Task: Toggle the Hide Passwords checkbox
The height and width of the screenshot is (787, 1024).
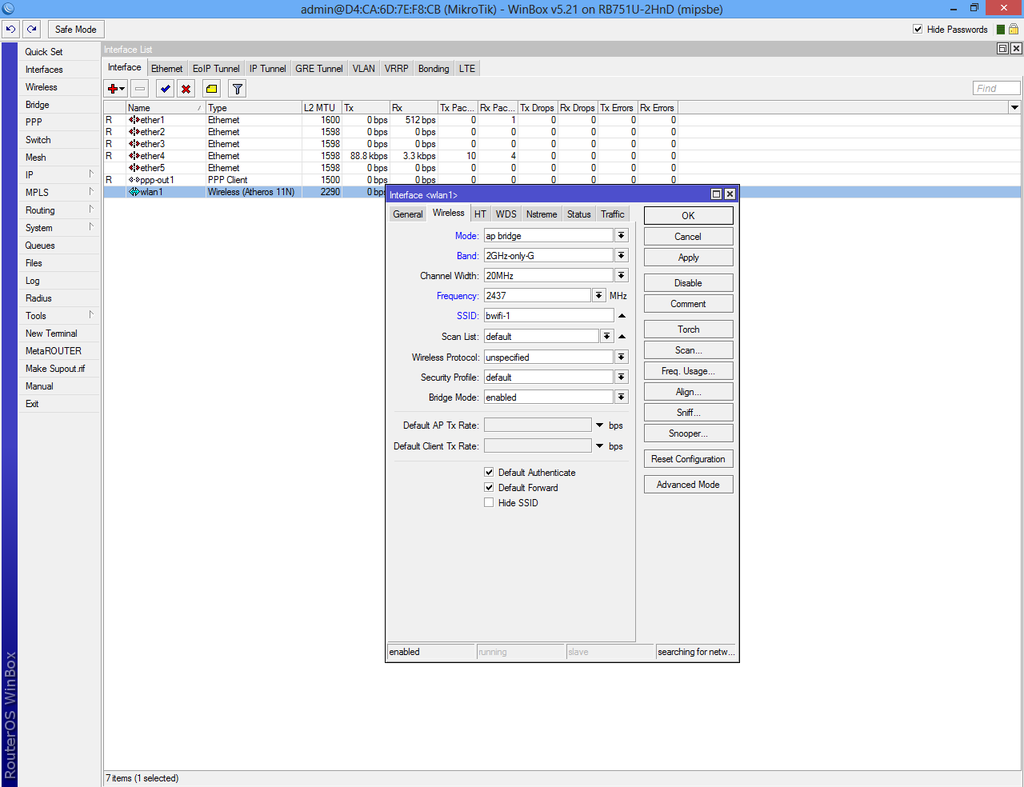Action: 917,28
